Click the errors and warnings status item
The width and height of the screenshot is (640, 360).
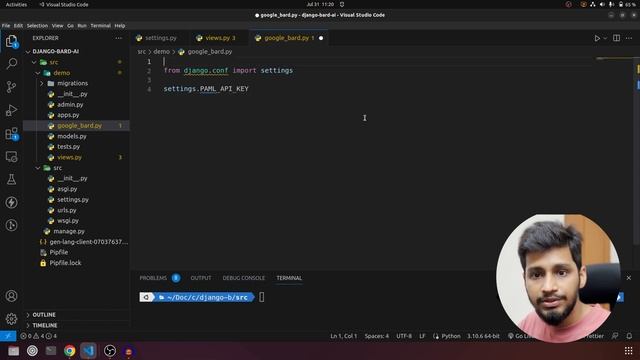pos(38,336)
